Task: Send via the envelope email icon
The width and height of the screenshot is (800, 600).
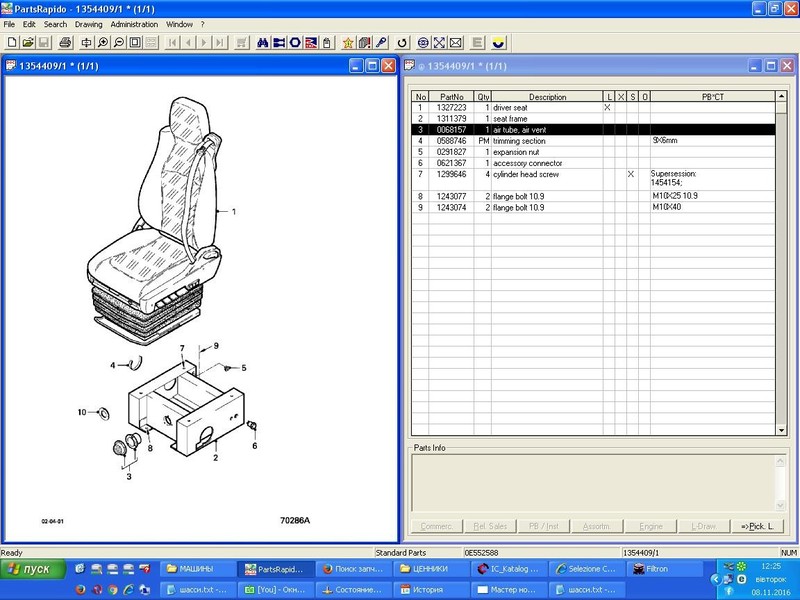Action: (x=455, y=43)
